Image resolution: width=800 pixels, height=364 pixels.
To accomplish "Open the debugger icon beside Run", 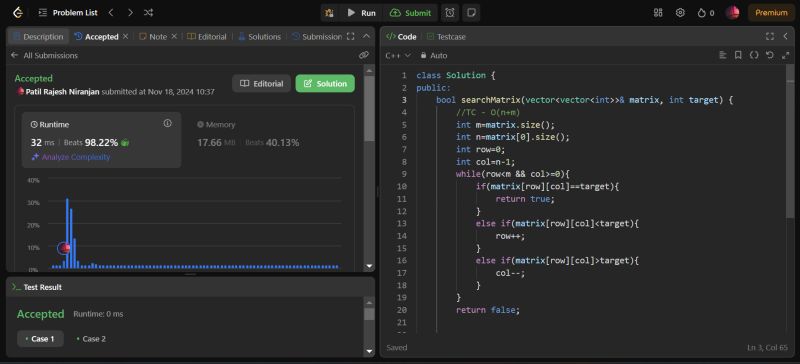I will click(330, 13).
